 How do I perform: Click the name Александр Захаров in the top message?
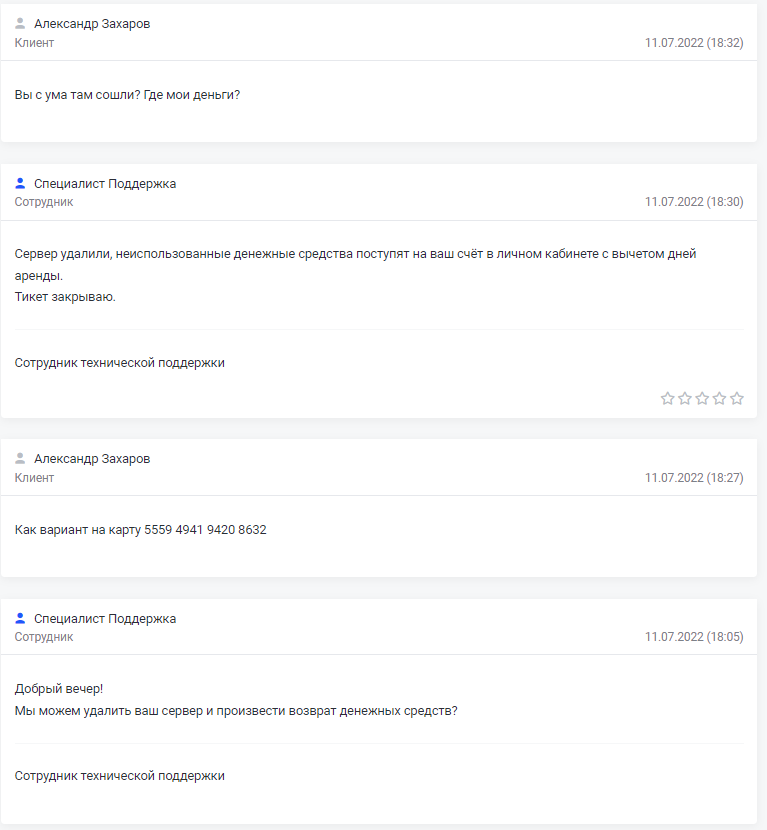[x=92, y=23]
